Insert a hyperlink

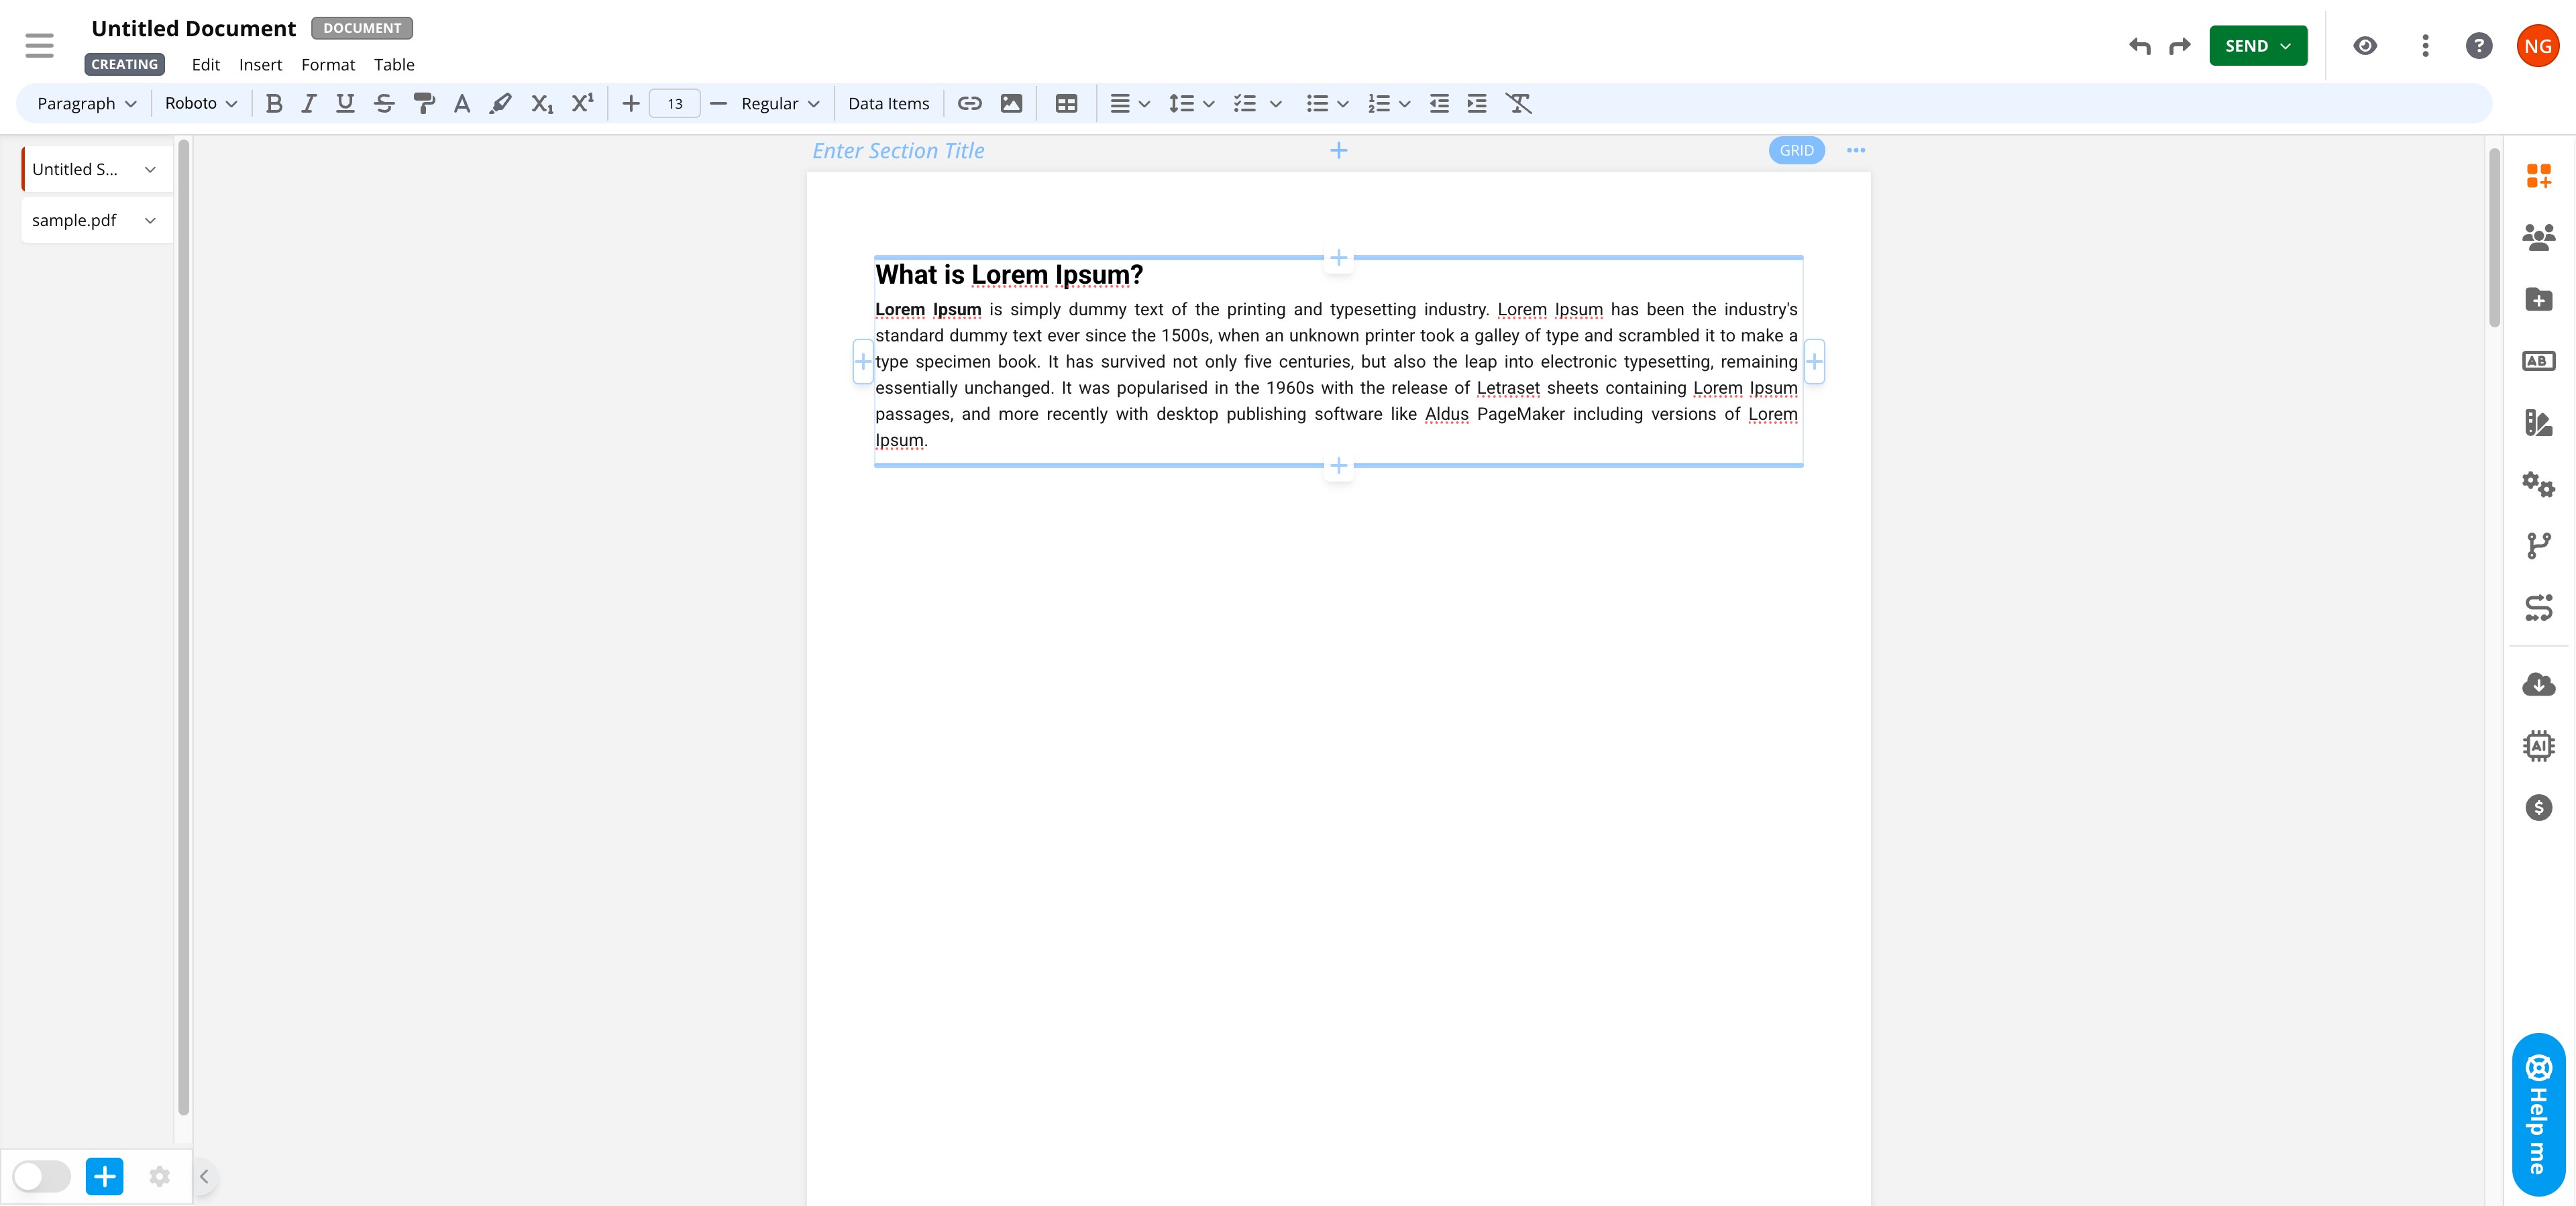(x=969, y=103)
